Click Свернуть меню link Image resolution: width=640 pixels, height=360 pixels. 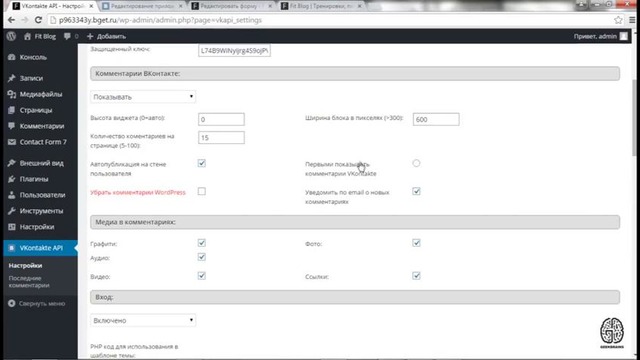42,303
